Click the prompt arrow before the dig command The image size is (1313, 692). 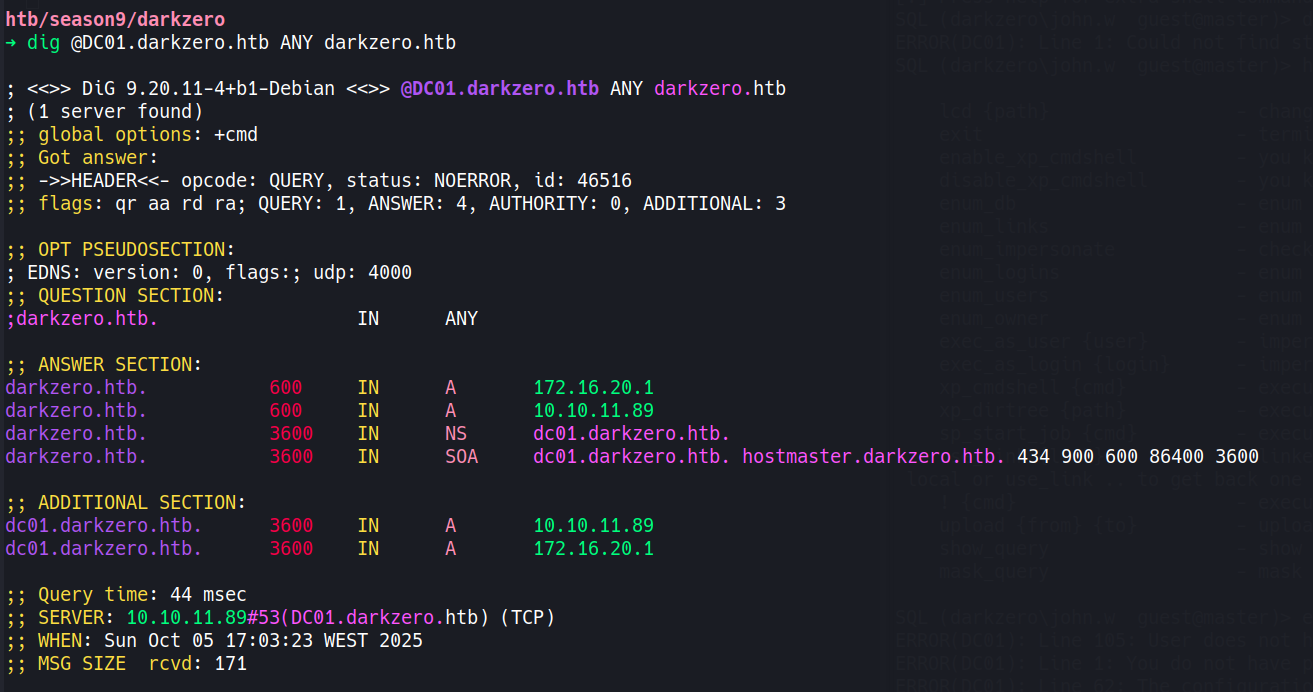(x=11, y=43)
